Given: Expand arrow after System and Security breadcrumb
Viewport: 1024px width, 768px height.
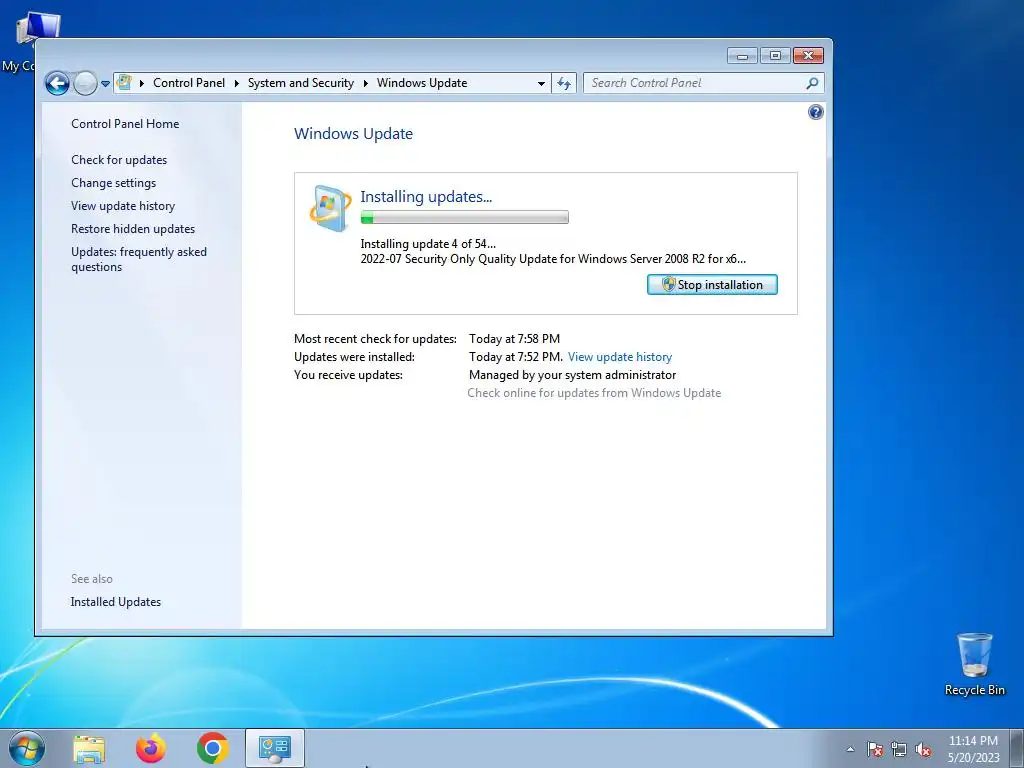Looking at the screenshot, I should click(365, 83).
